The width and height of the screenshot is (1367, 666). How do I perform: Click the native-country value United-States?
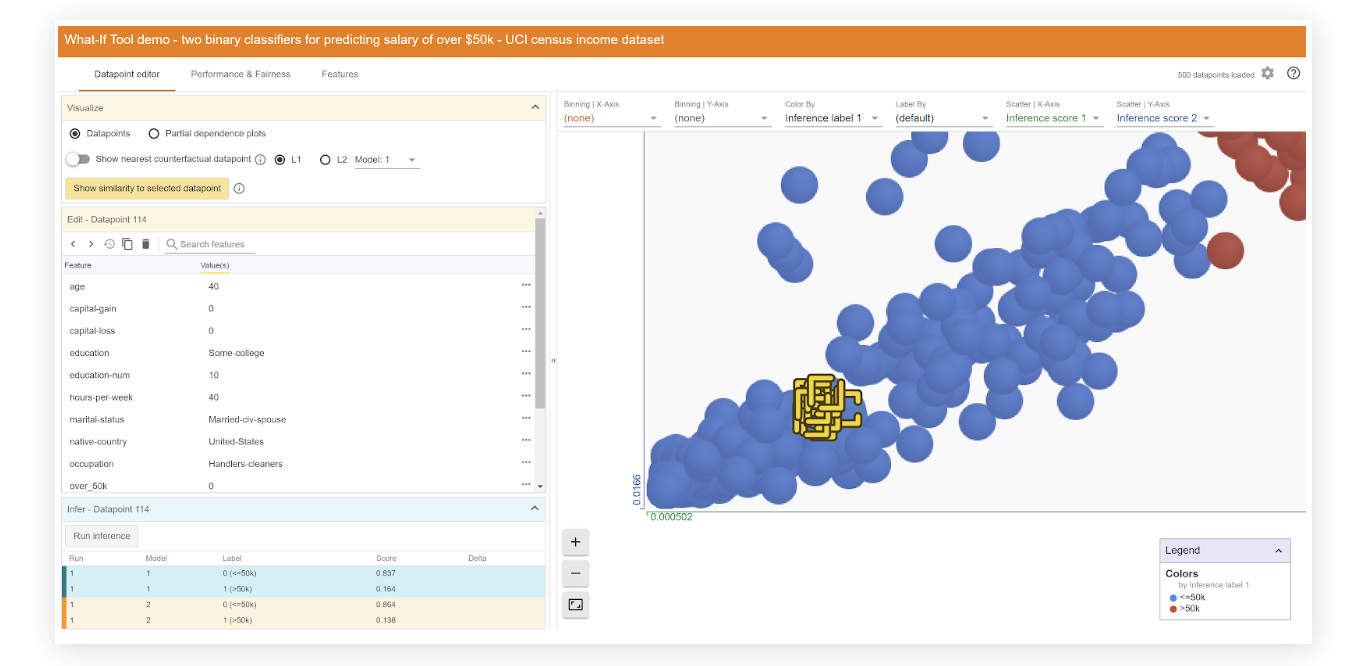pos(236,442)
